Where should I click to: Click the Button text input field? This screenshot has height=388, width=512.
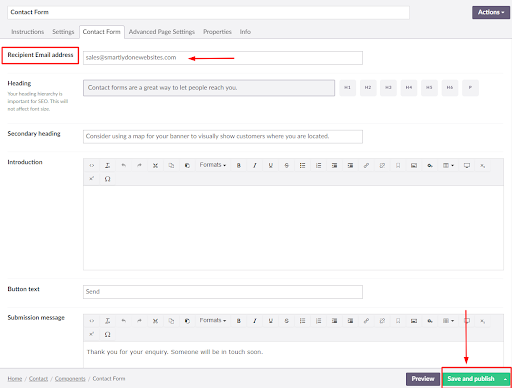(223, 292)
